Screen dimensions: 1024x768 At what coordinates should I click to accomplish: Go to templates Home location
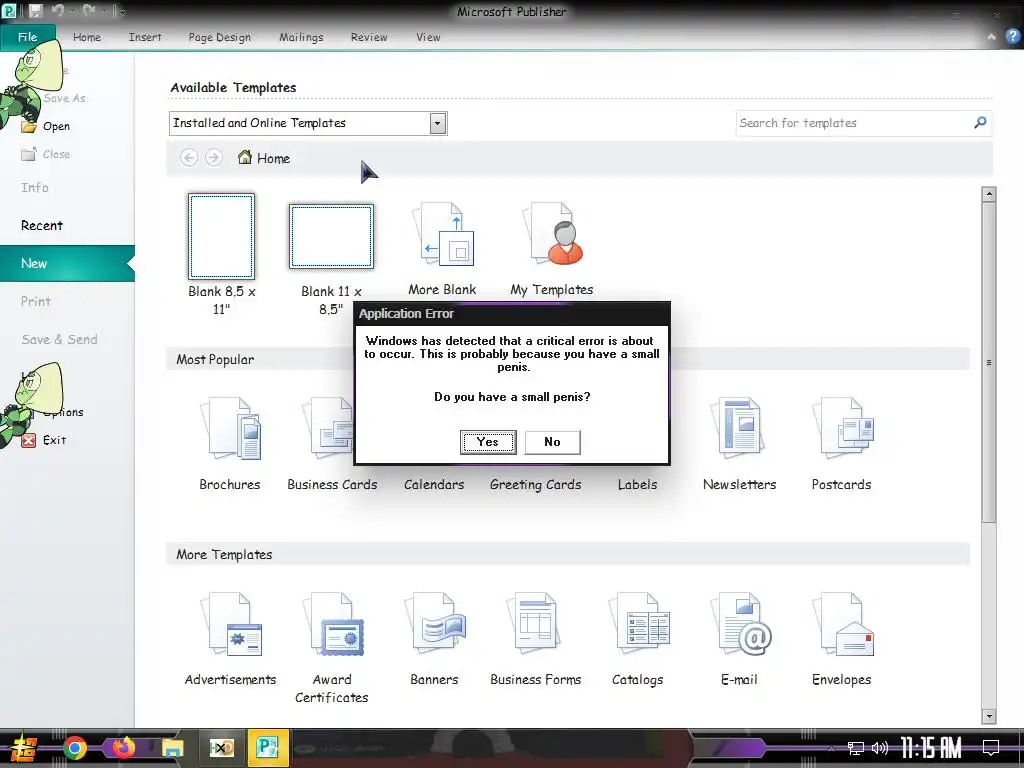point(264,158)
